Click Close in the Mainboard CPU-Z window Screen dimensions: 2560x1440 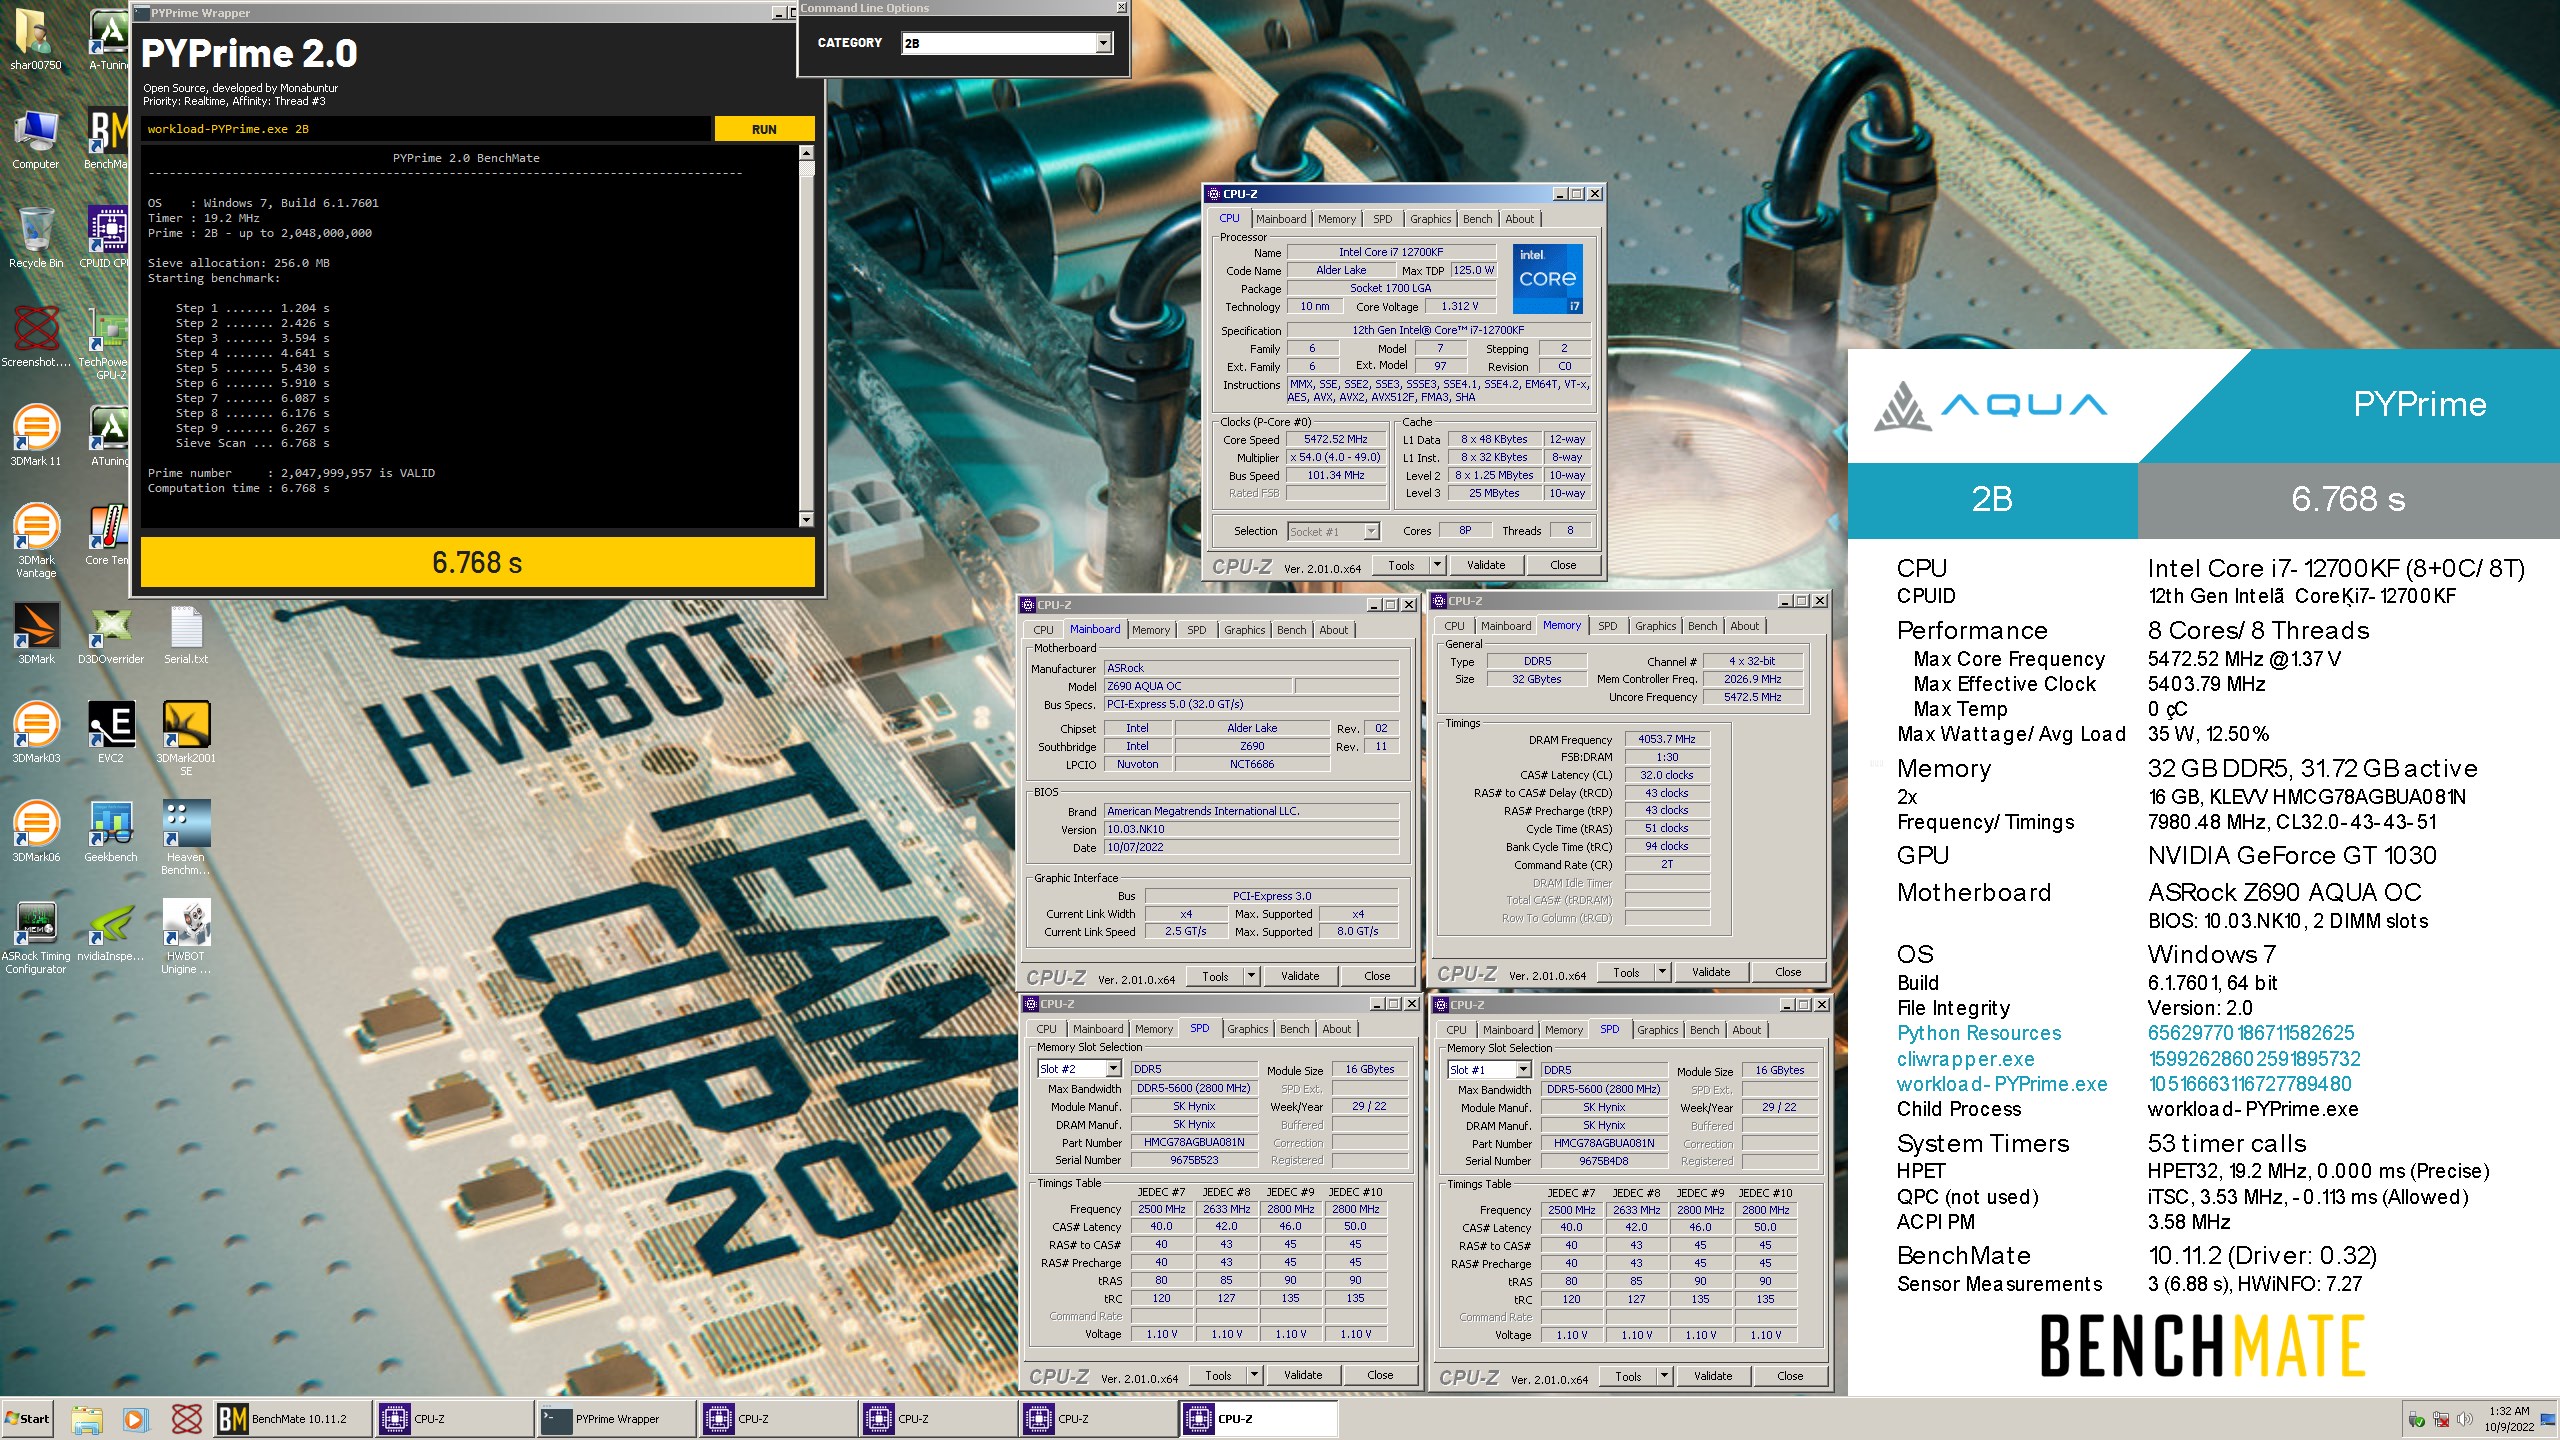click(1377, 976)
